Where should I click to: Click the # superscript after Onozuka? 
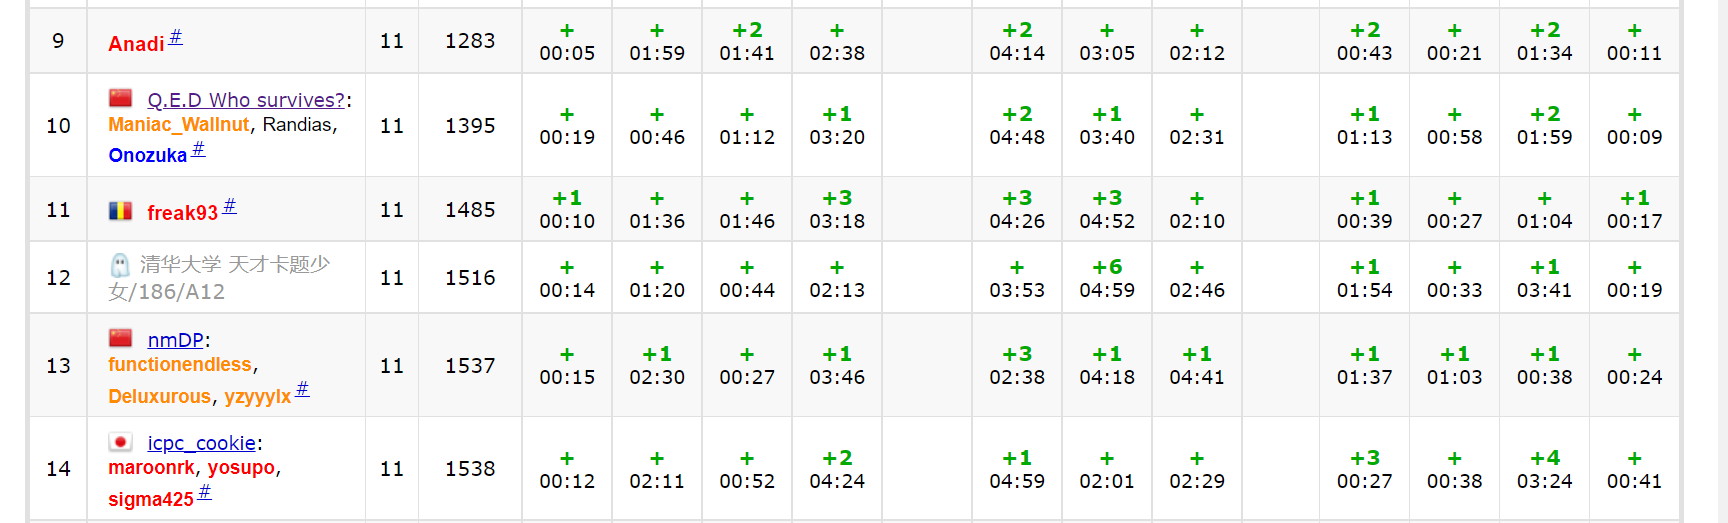(198, 149)
